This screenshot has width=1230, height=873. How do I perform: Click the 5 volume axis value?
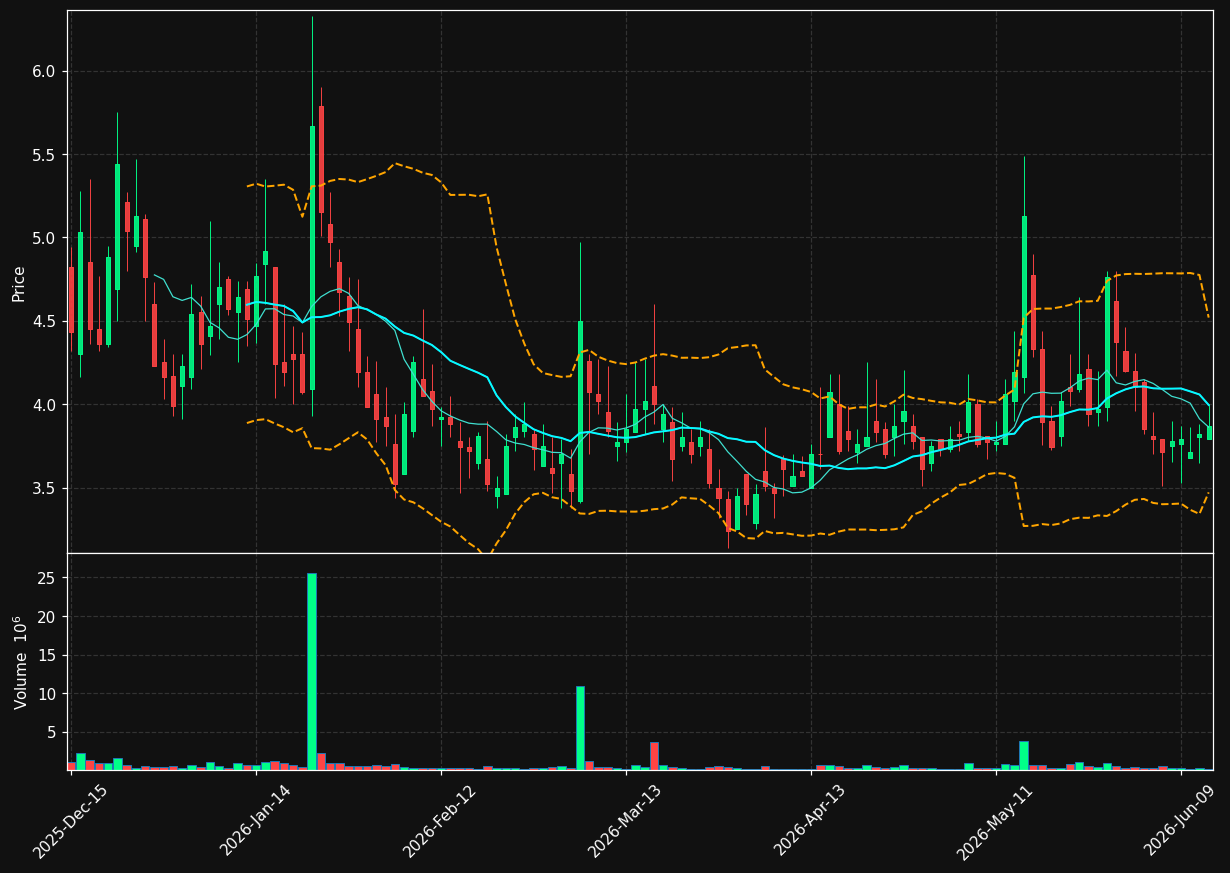[52, 732]
